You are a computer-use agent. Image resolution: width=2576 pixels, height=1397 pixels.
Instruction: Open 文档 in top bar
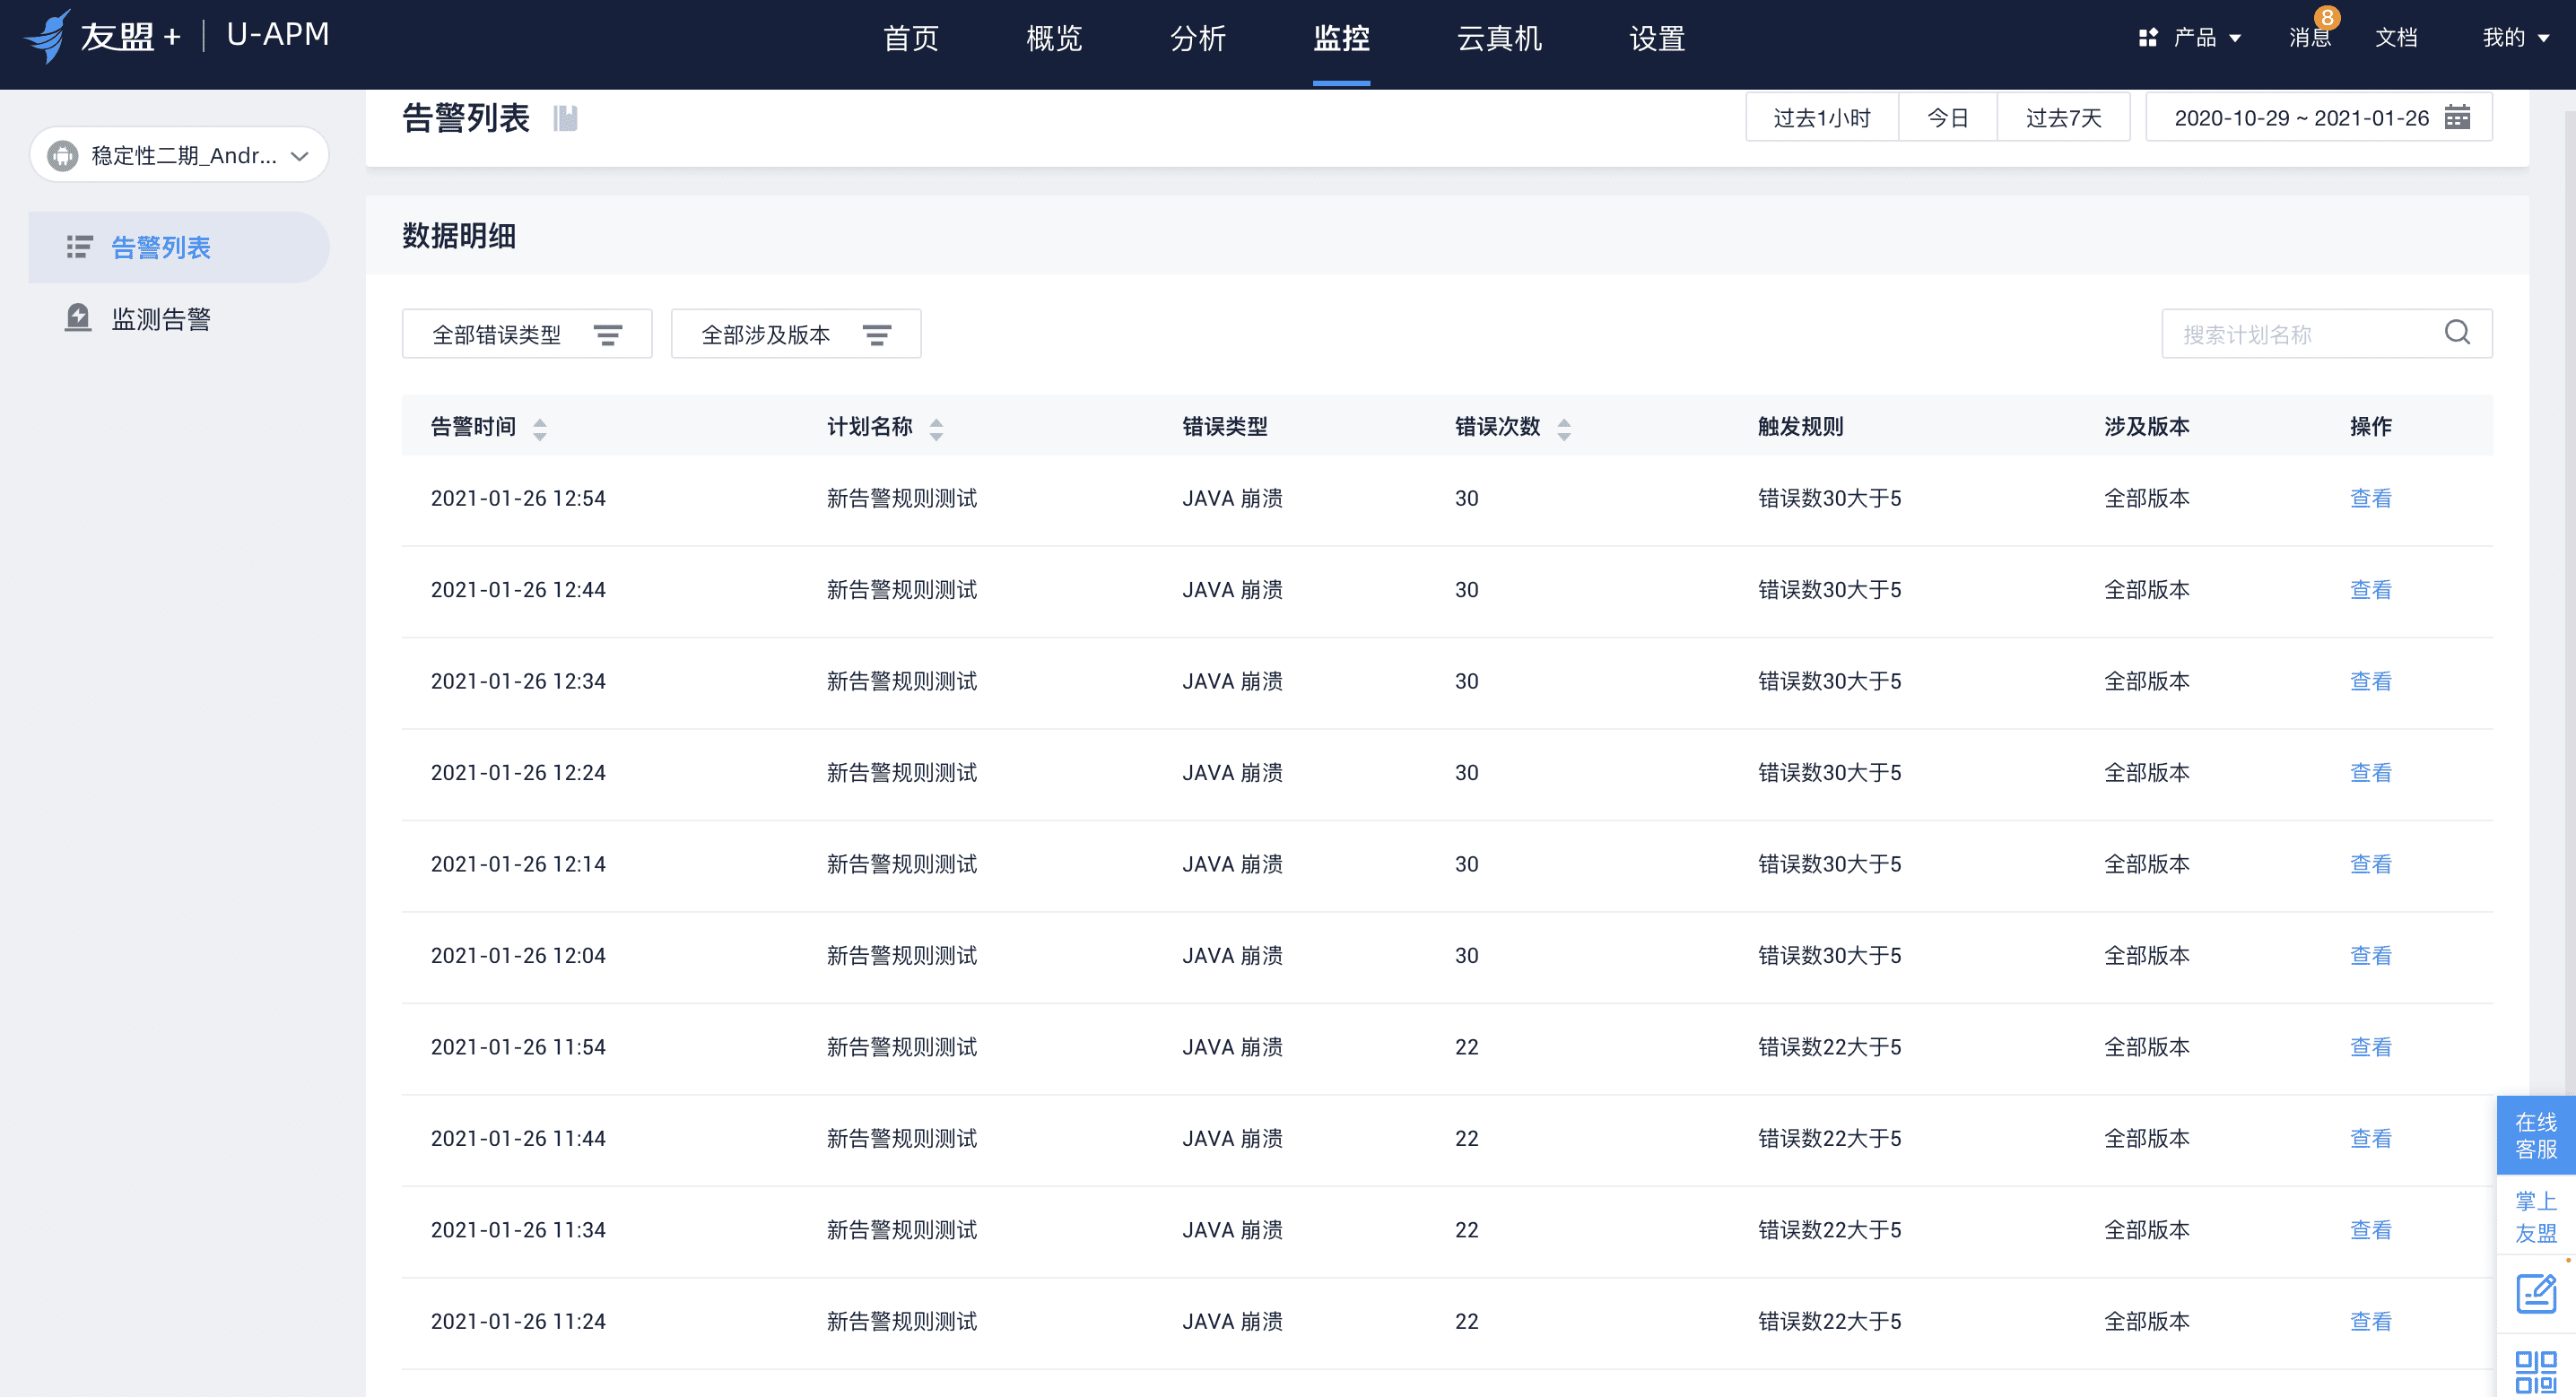[x=2396, y=38]
